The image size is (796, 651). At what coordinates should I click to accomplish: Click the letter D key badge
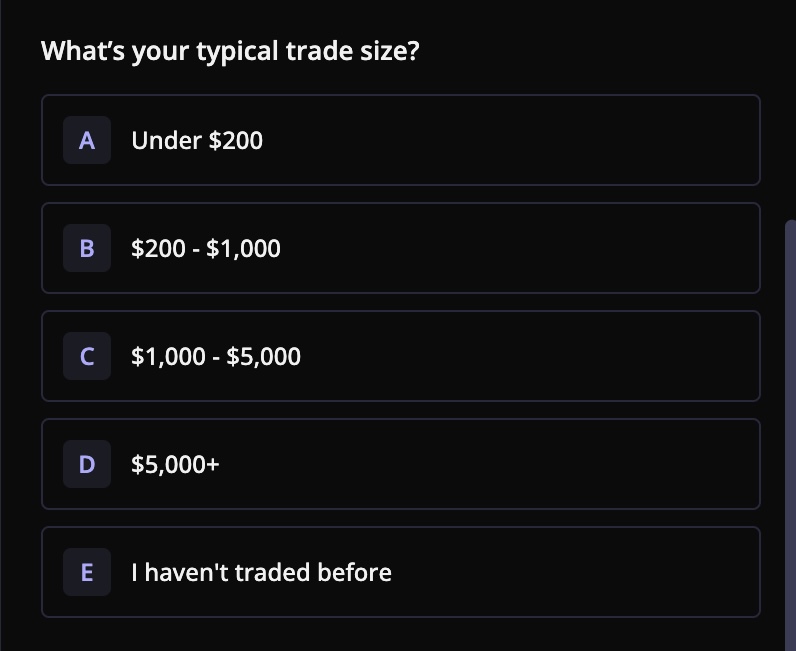point(87,464)
